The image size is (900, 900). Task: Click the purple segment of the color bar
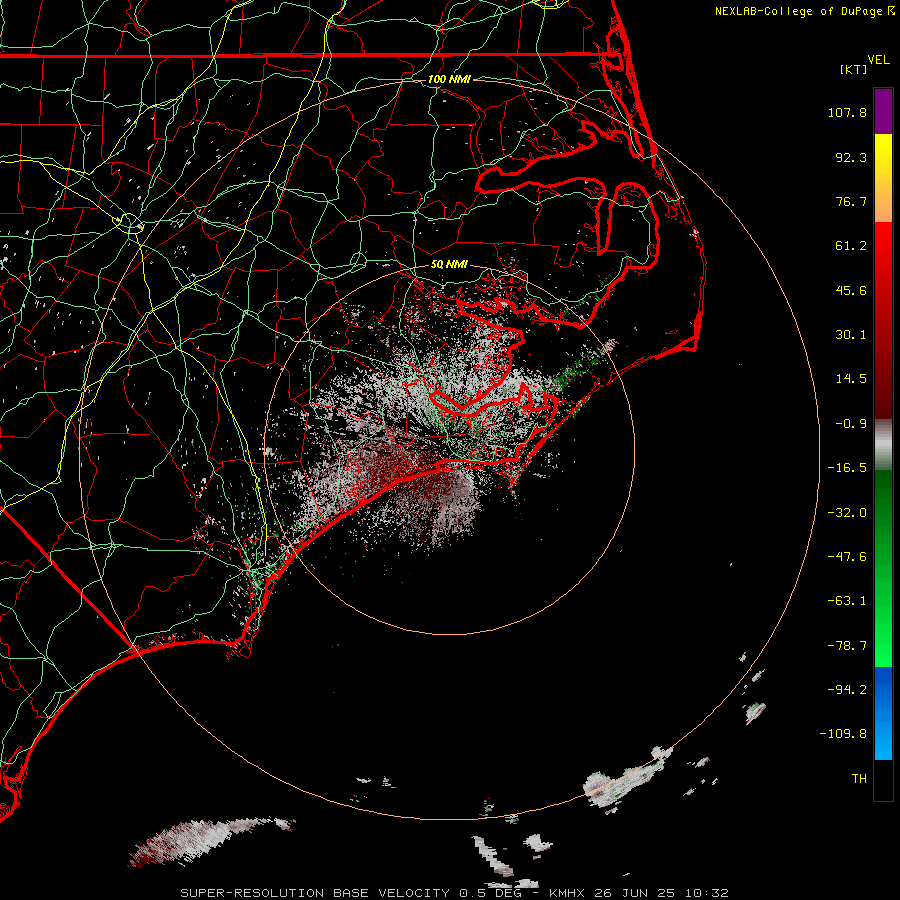pos(883,111)
